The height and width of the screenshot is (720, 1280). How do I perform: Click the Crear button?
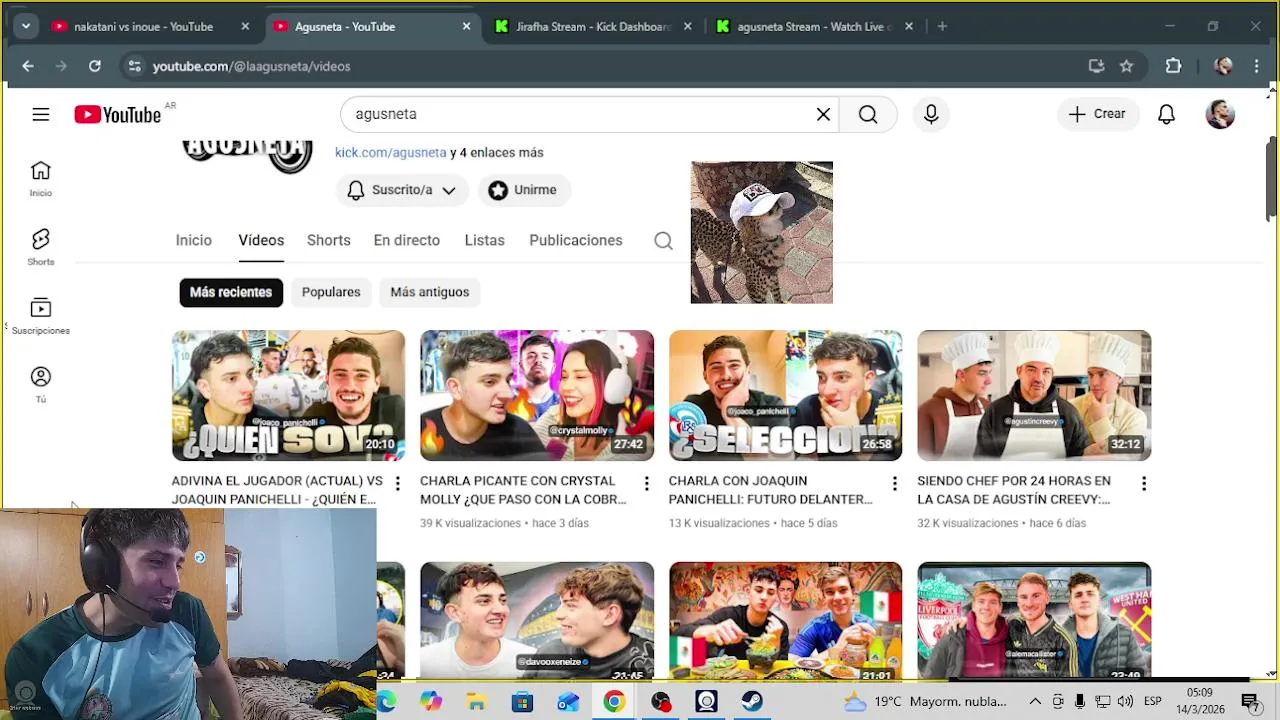click(x=1098, y=114)
